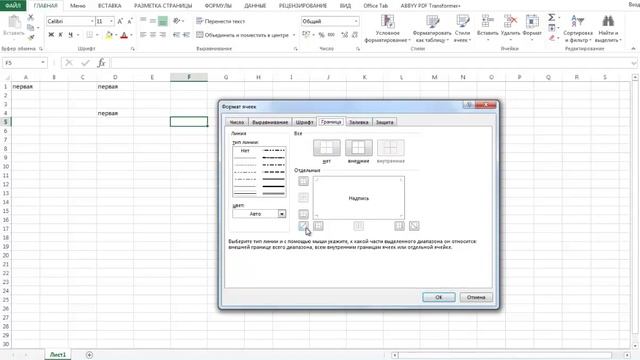The height and width of the screenshot is (360, 640).
Task: Open 'Условное форматирование' dropdown
Action: 387,29
